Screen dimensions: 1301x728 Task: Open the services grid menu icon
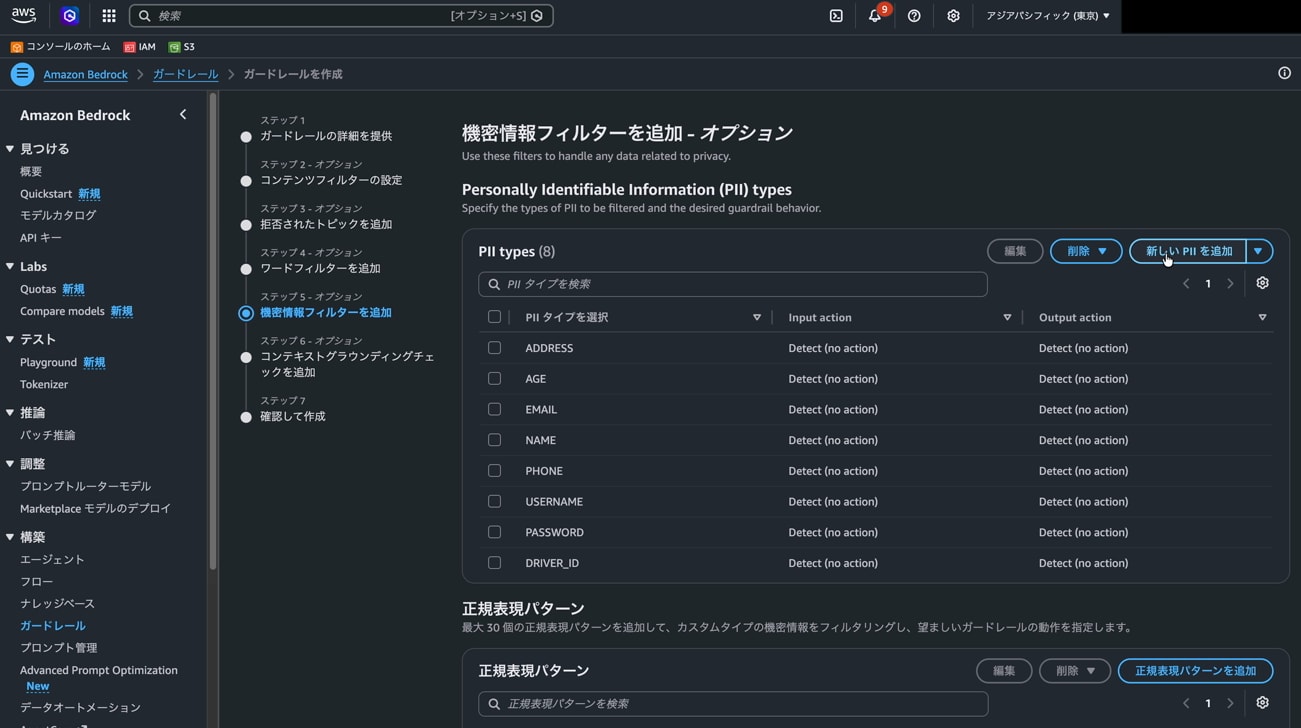pyautogui.click(x=109, y=16)
